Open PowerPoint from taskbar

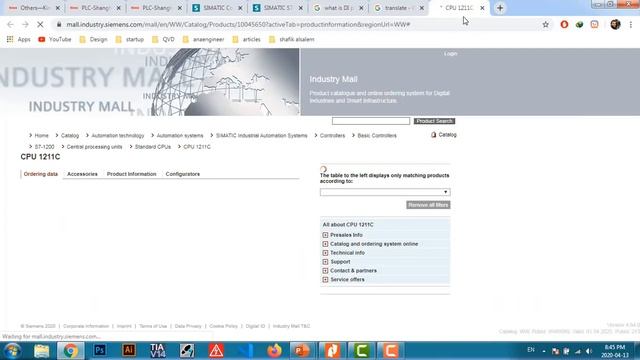click(302, 351)
